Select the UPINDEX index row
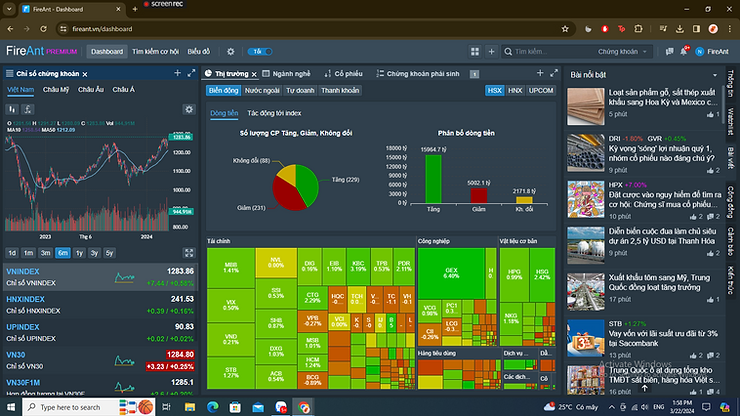Screen dimensions: 740x416 (100, 332)
